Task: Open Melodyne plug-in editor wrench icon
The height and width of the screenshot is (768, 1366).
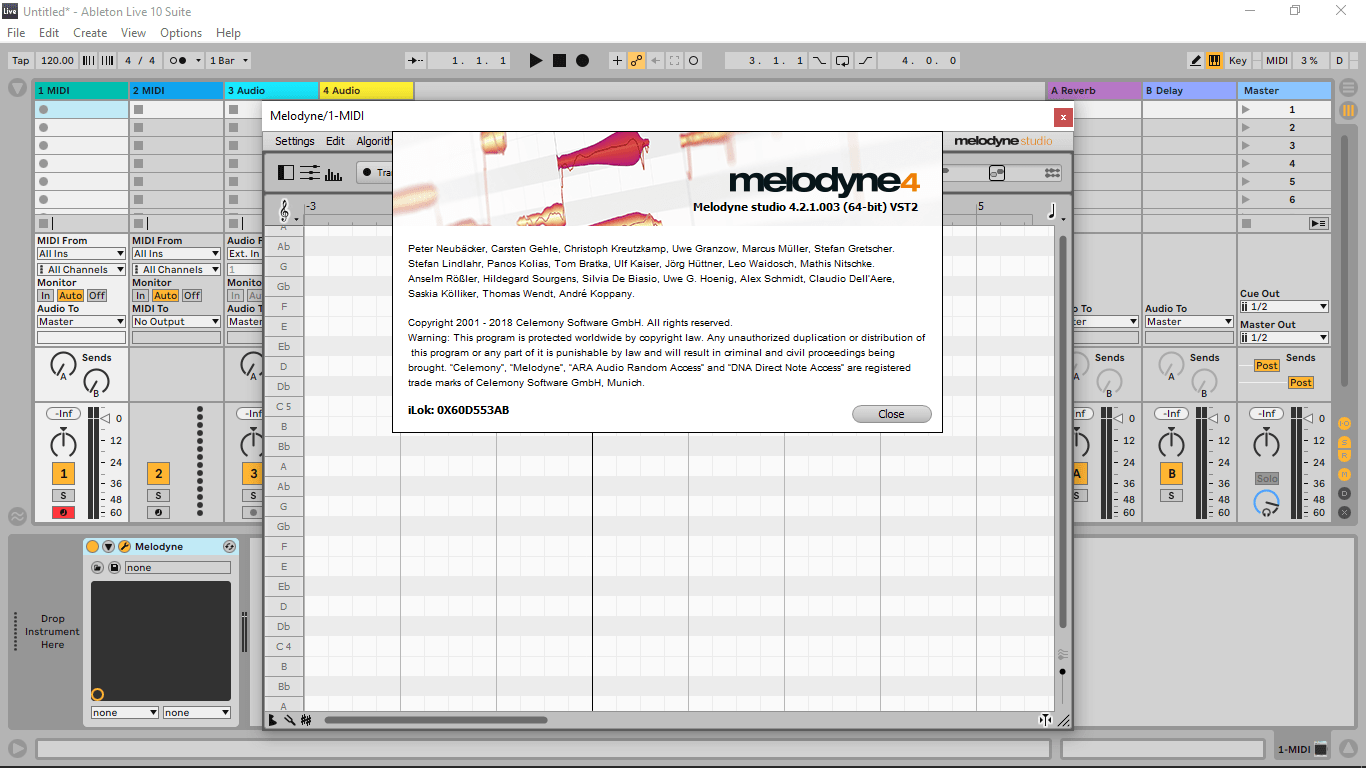Action: tap(124, 547)
